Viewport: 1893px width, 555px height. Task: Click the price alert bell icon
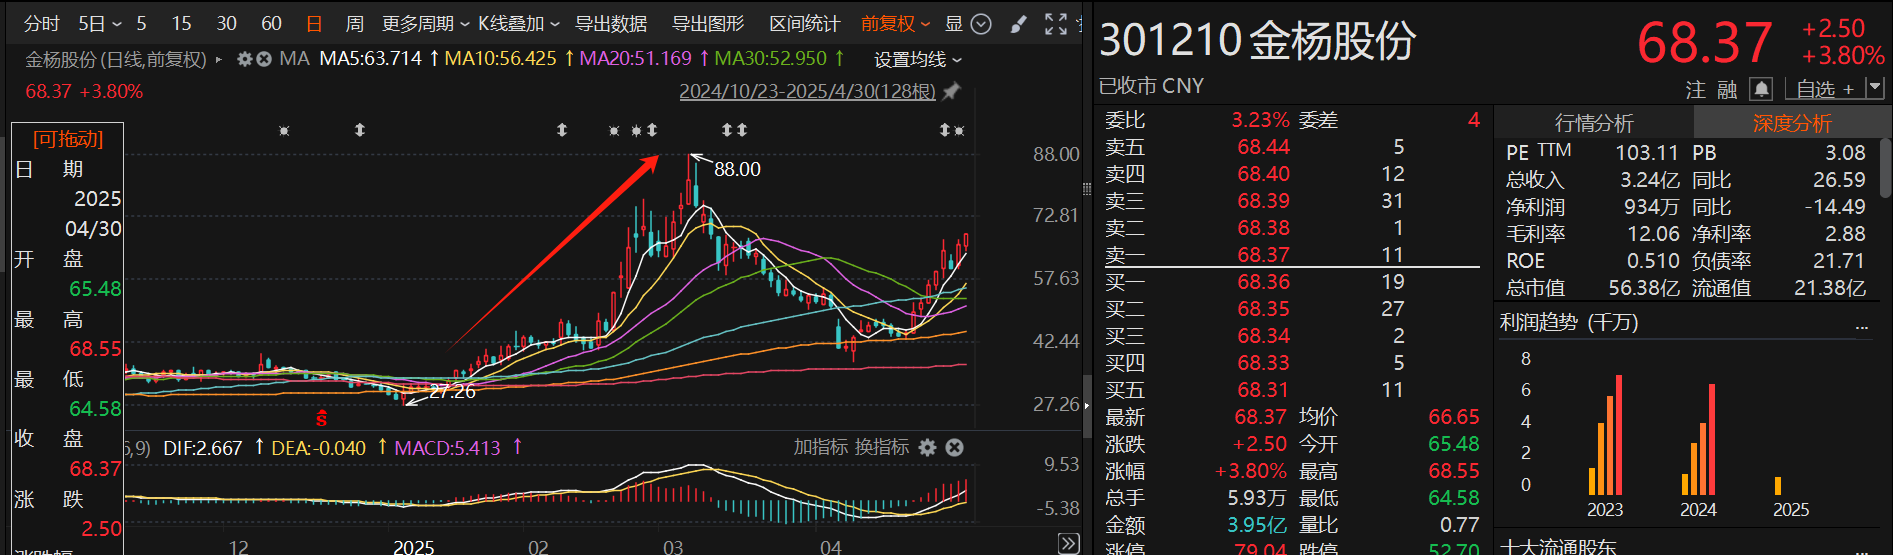tap(1761, 90)
